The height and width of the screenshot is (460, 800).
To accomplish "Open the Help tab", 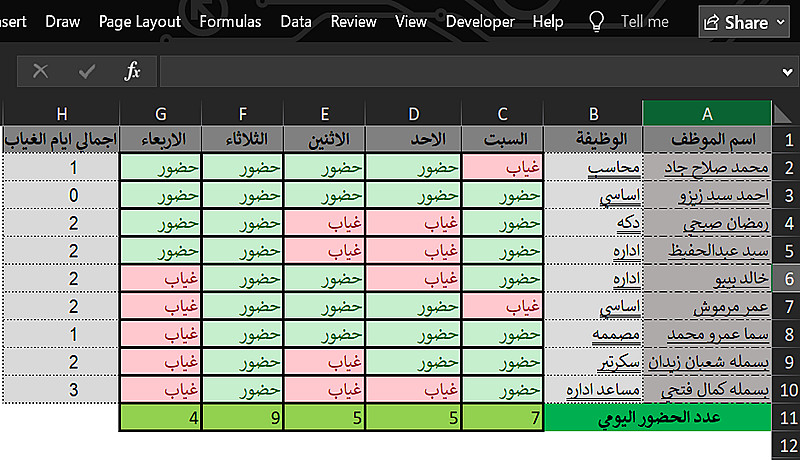I will [x=548, y=21].
